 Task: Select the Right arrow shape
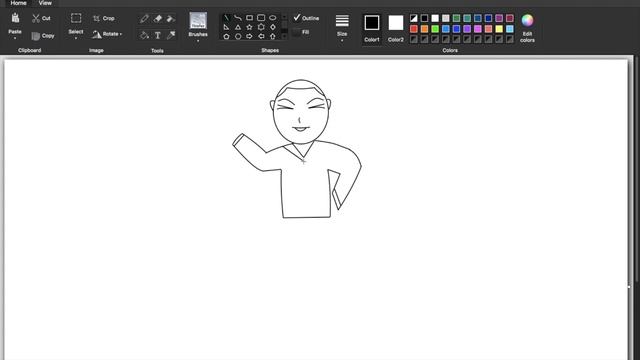click(249, 36)
